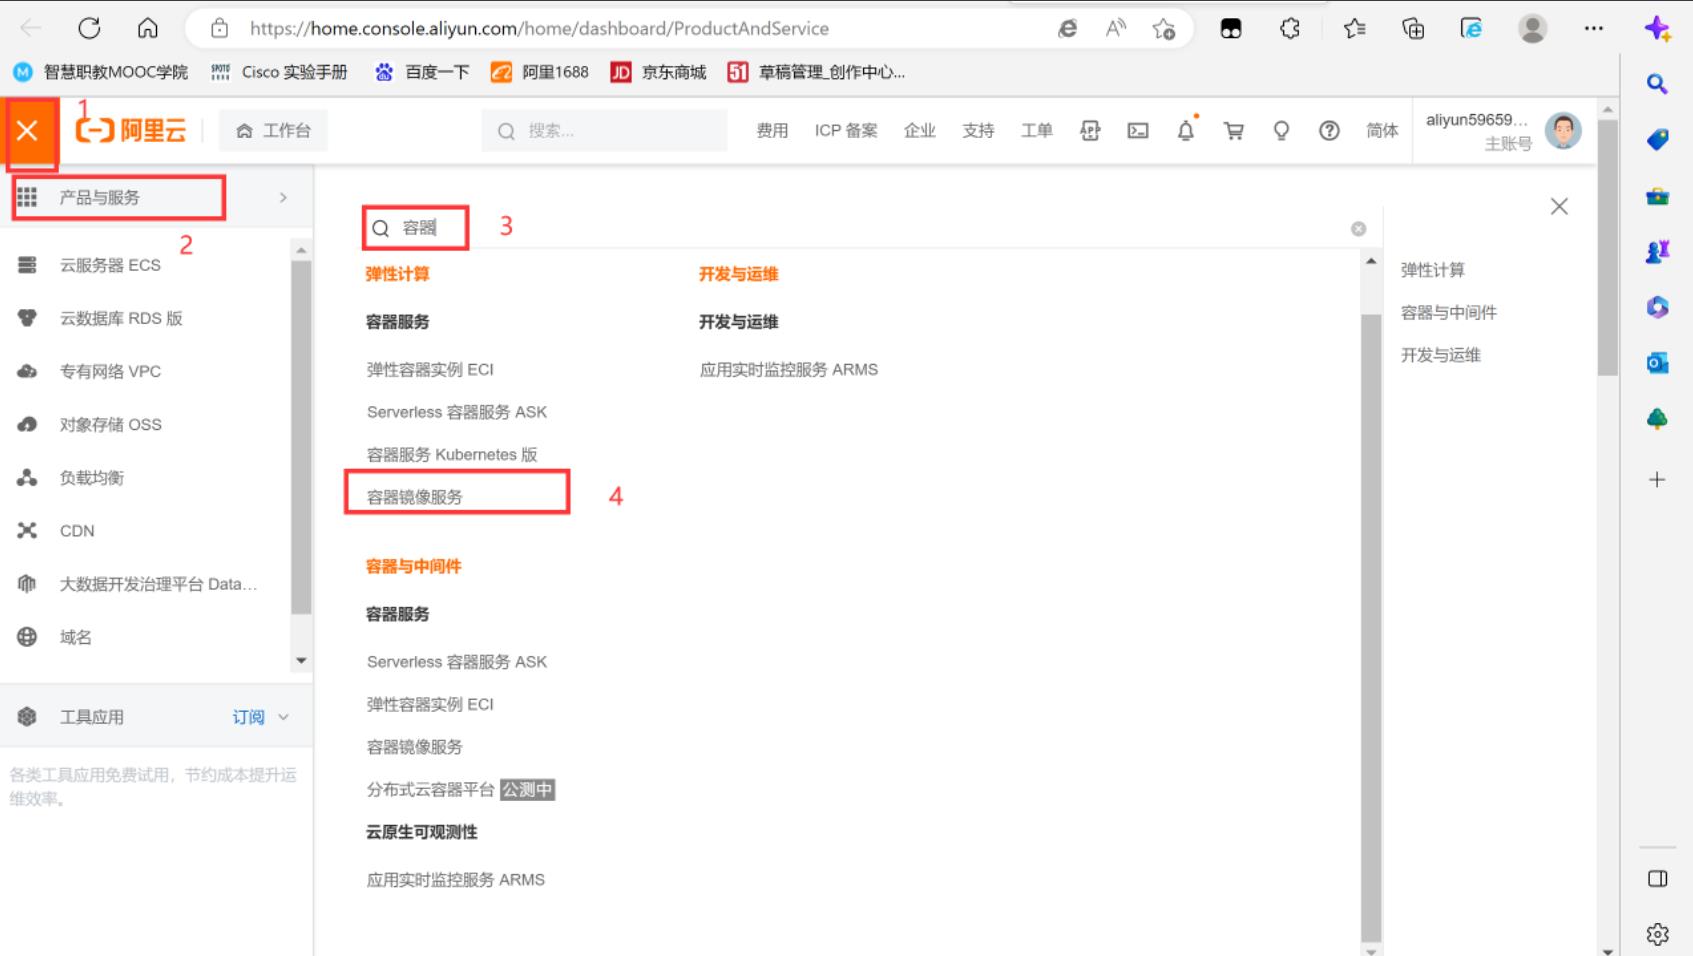Open 负载均衡 in the sidebar
The height and width of the screenshot is (956, 1693).
coord(91,478)
